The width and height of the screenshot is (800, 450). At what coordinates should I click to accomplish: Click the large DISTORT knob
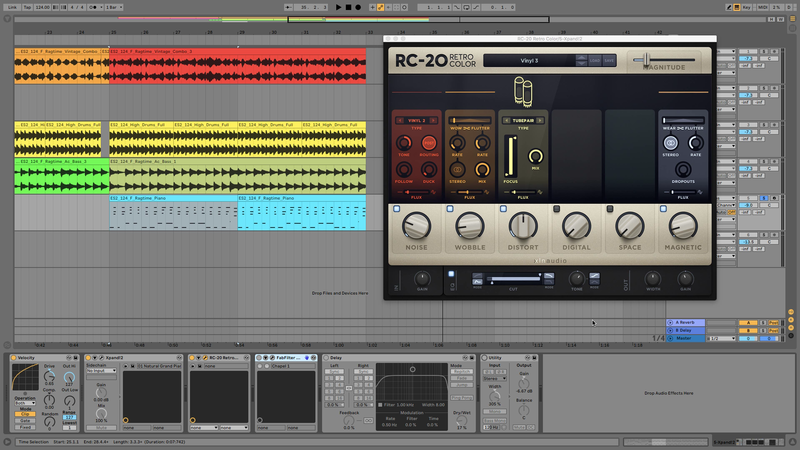(x=523, y=226)
